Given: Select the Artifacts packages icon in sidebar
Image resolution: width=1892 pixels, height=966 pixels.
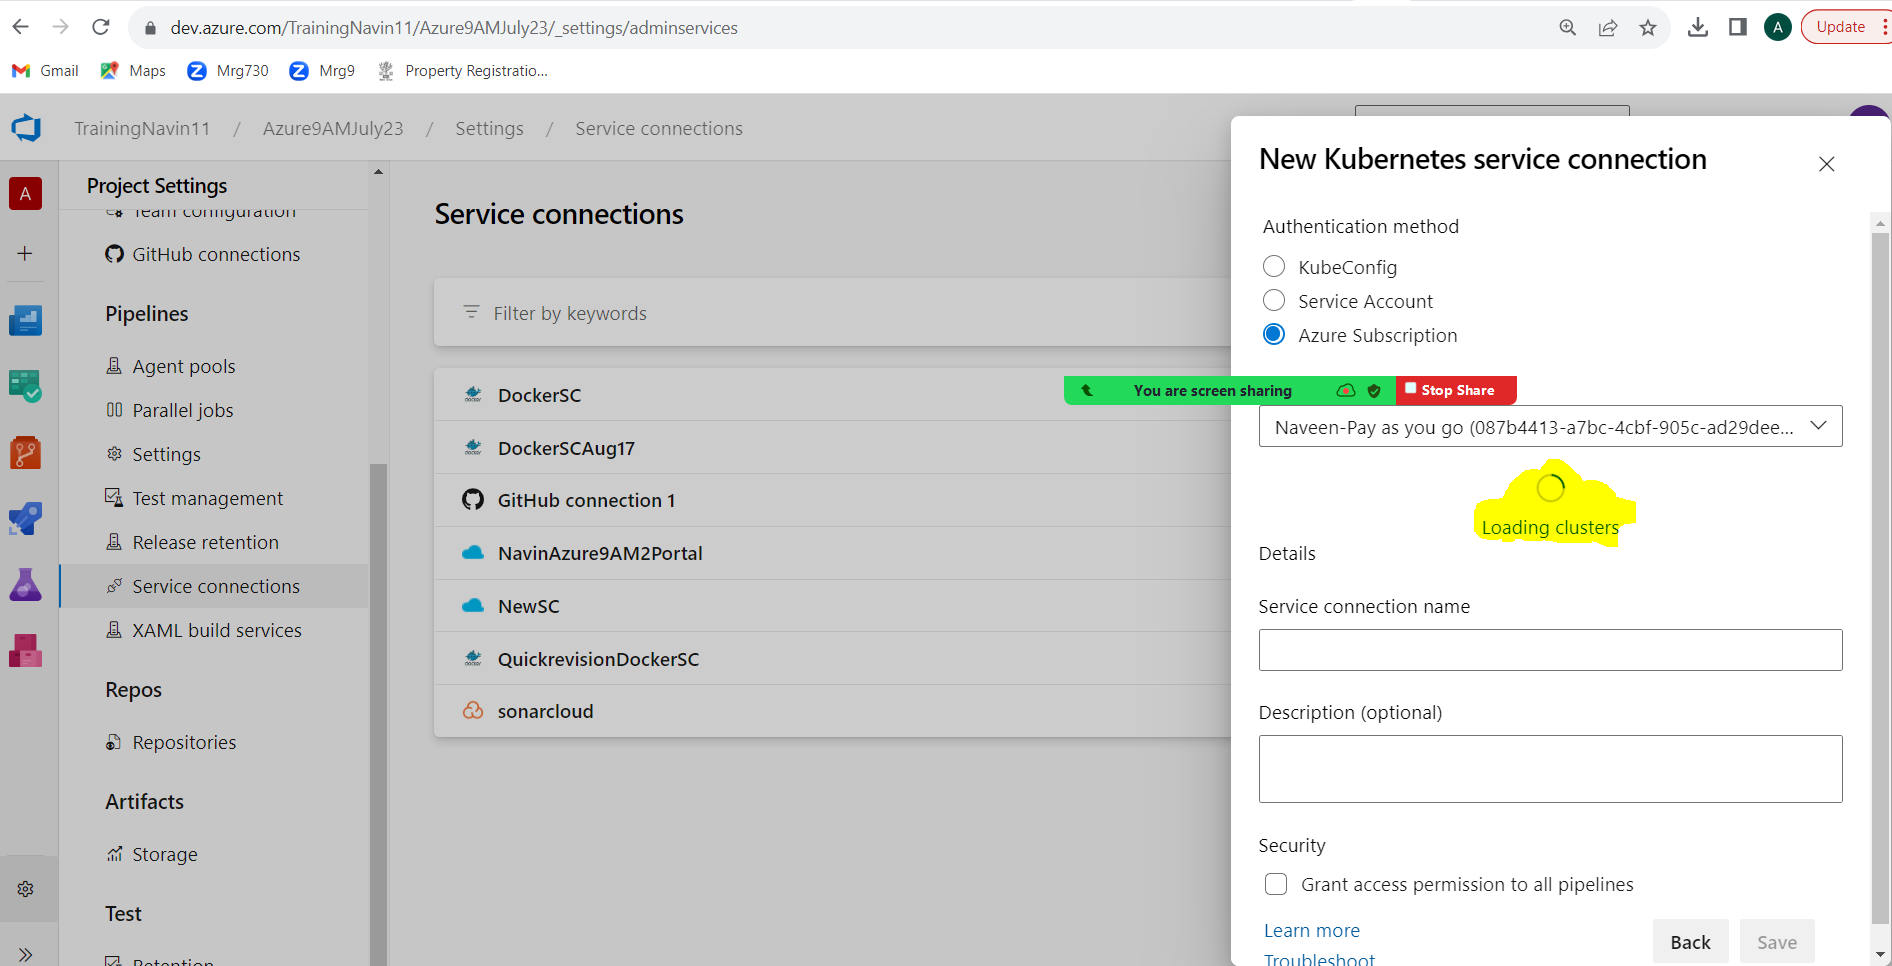Looking at the screenshot, I should [x=25, y=650].
